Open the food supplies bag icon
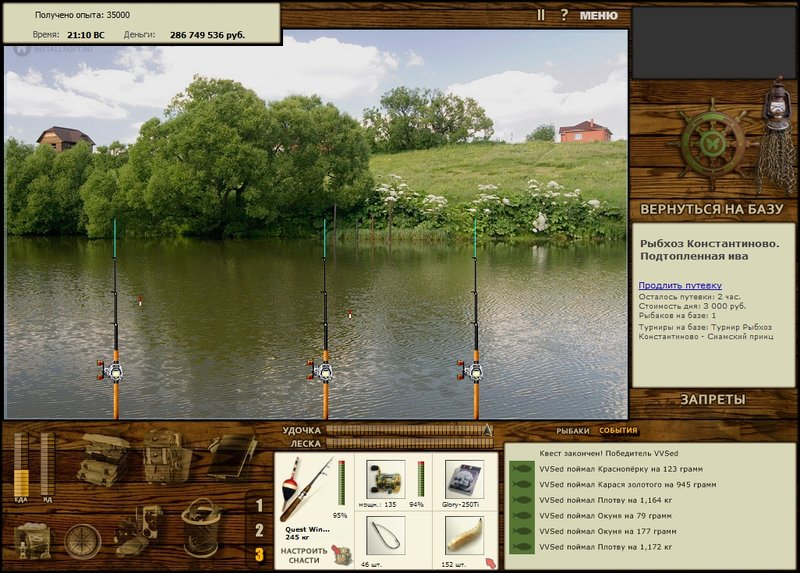The width and height of the screenshot is (800, 573). (x=32, y=541)
